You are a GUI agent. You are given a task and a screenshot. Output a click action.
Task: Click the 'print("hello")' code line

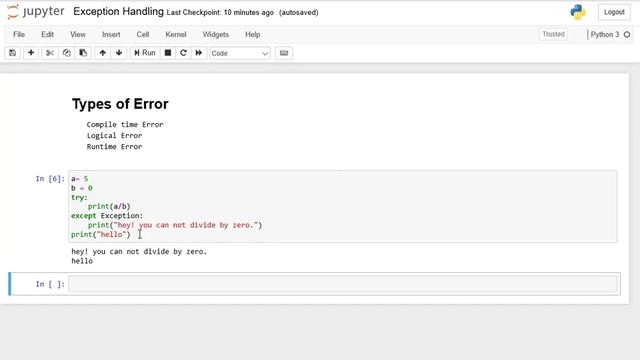(101, 234)
